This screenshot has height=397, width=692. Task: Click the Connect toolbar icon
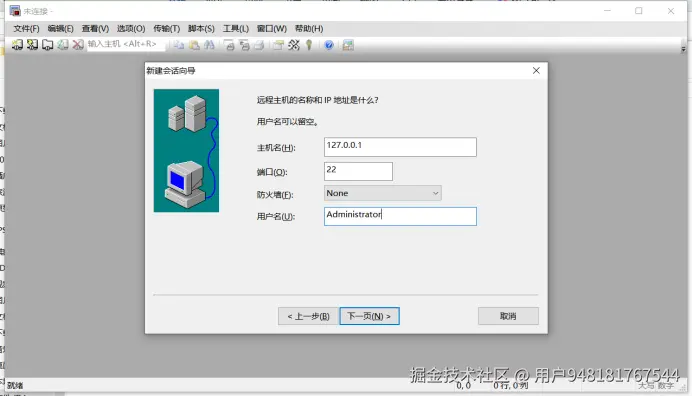pos(17,45)
